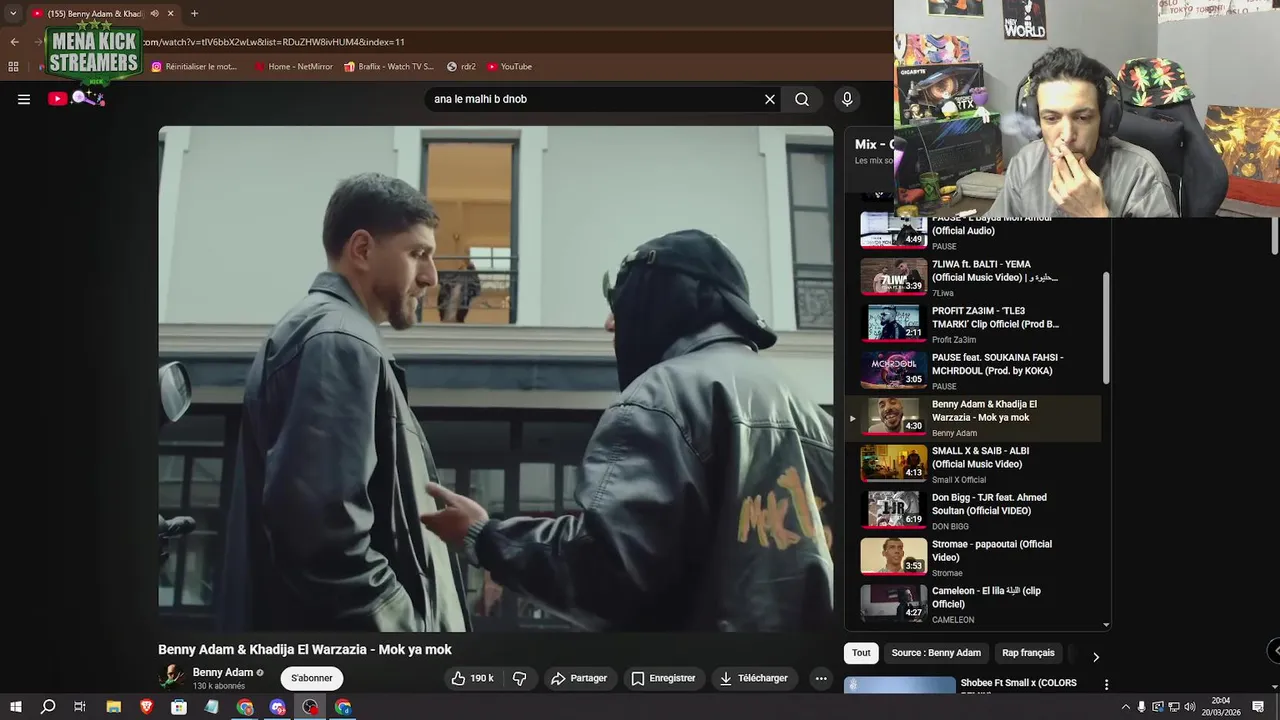Open the three-dot more actions menu
The width and height of the screenshot is (1280, 720).
(x=821, y=678)
